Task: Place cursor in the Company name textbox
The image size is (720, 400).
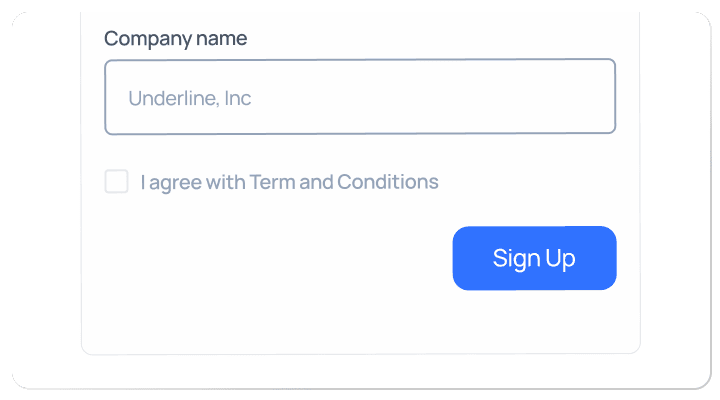Action: pos(360,97)
